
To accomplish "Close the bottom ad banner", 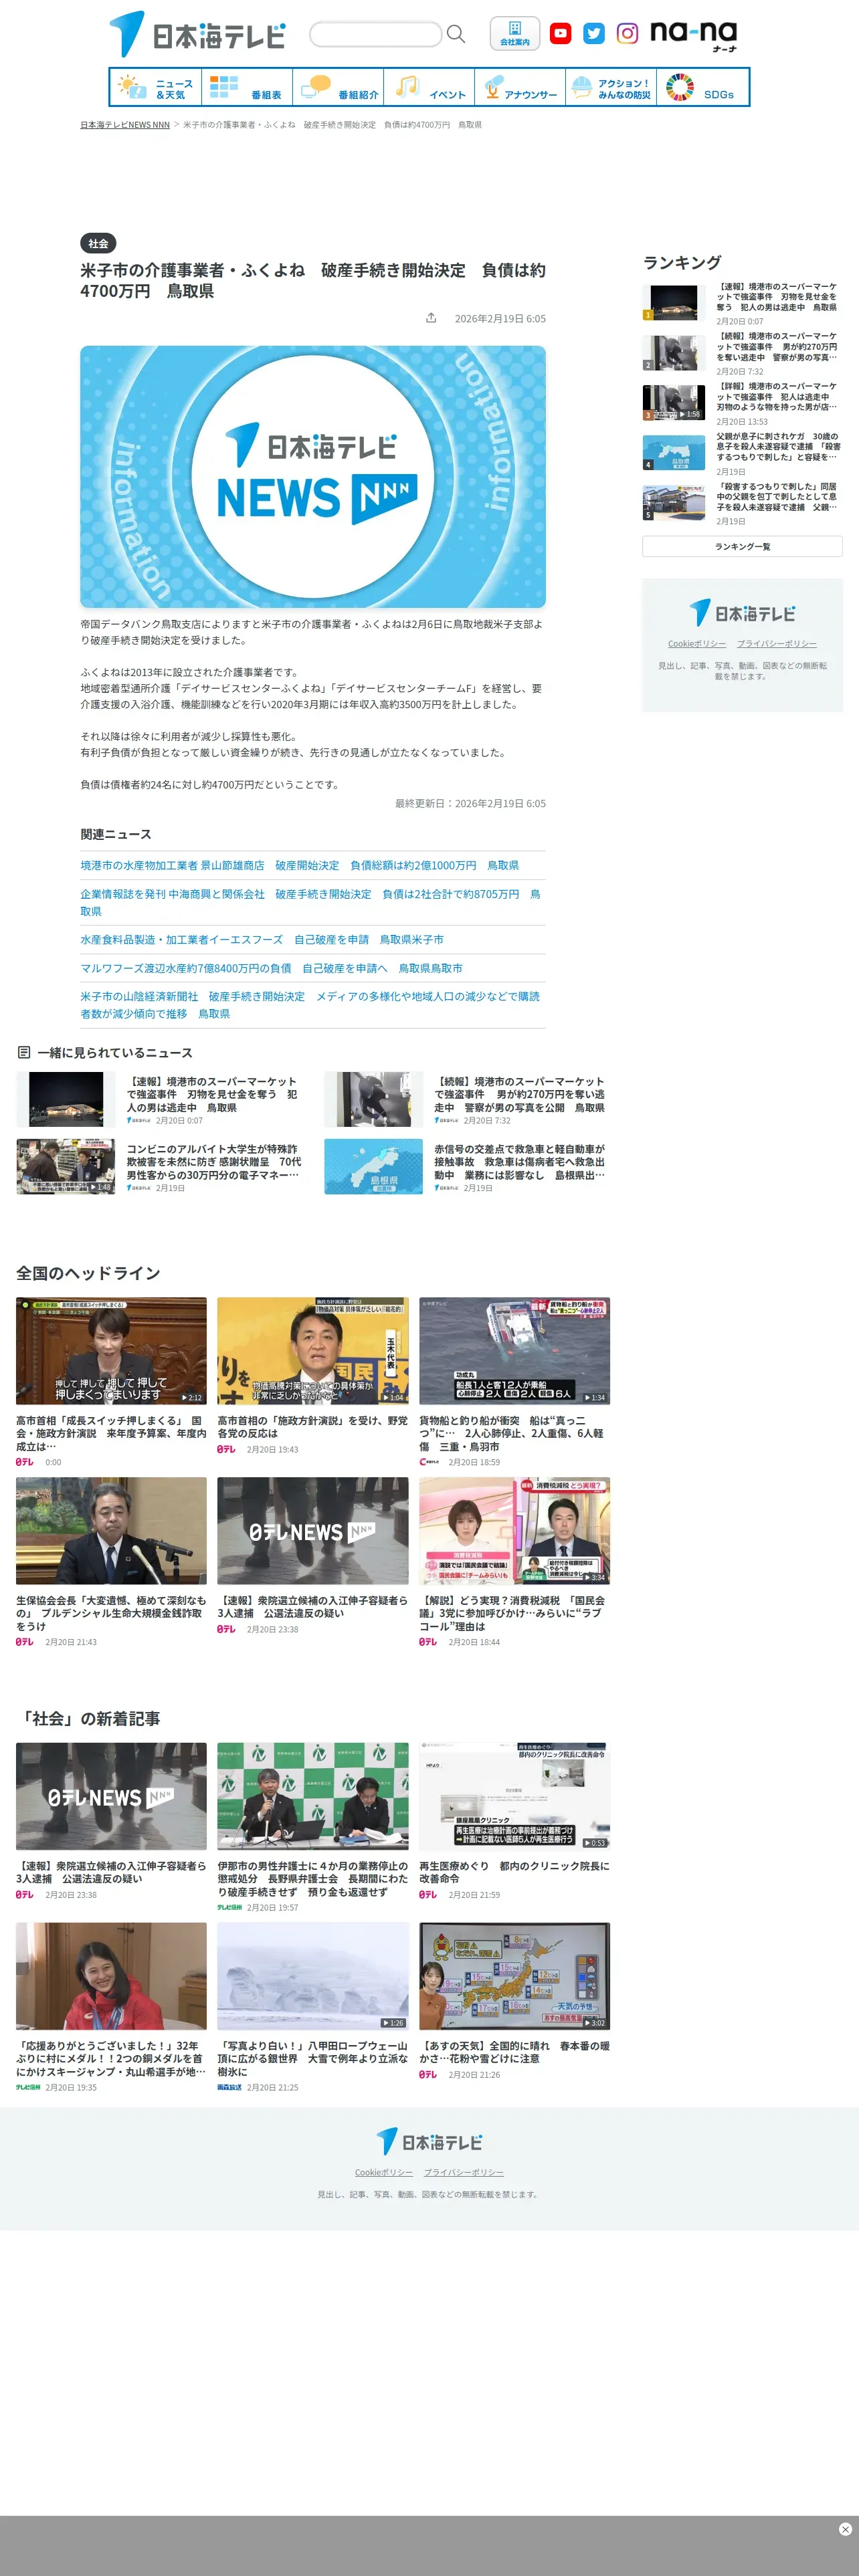I will pos(845,2529).
